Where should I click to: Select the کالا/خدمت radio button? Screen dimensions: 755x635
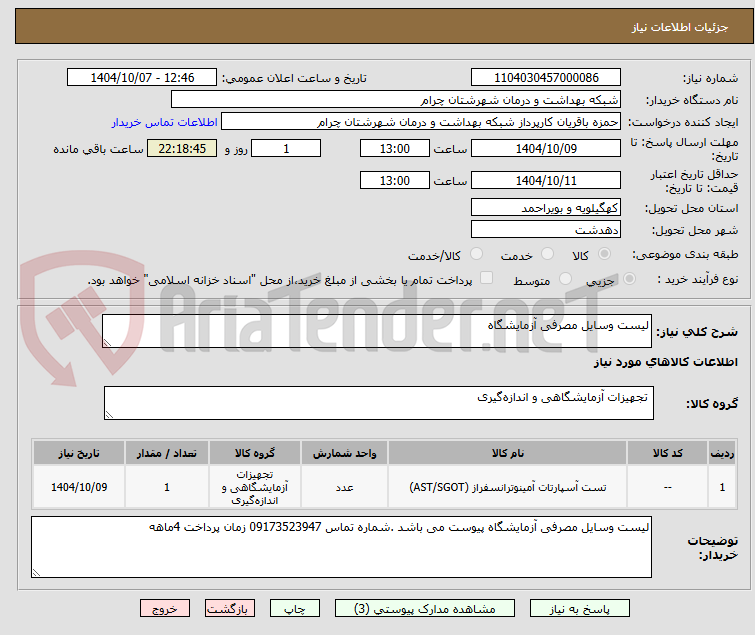click(x=476, y=254)
